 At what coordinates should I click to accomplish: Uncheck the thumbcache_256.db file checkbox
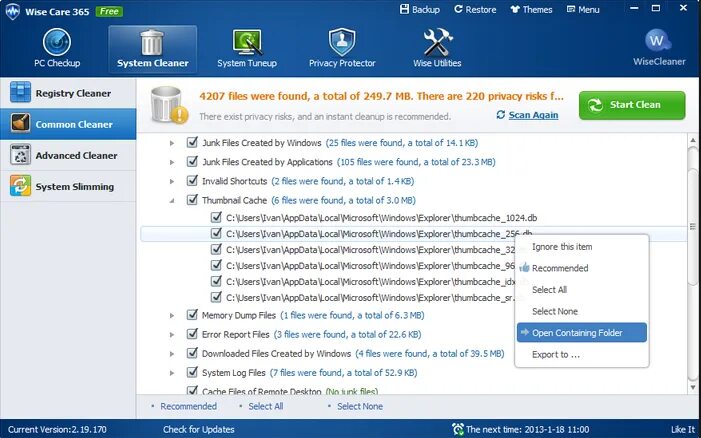[216, 233]
